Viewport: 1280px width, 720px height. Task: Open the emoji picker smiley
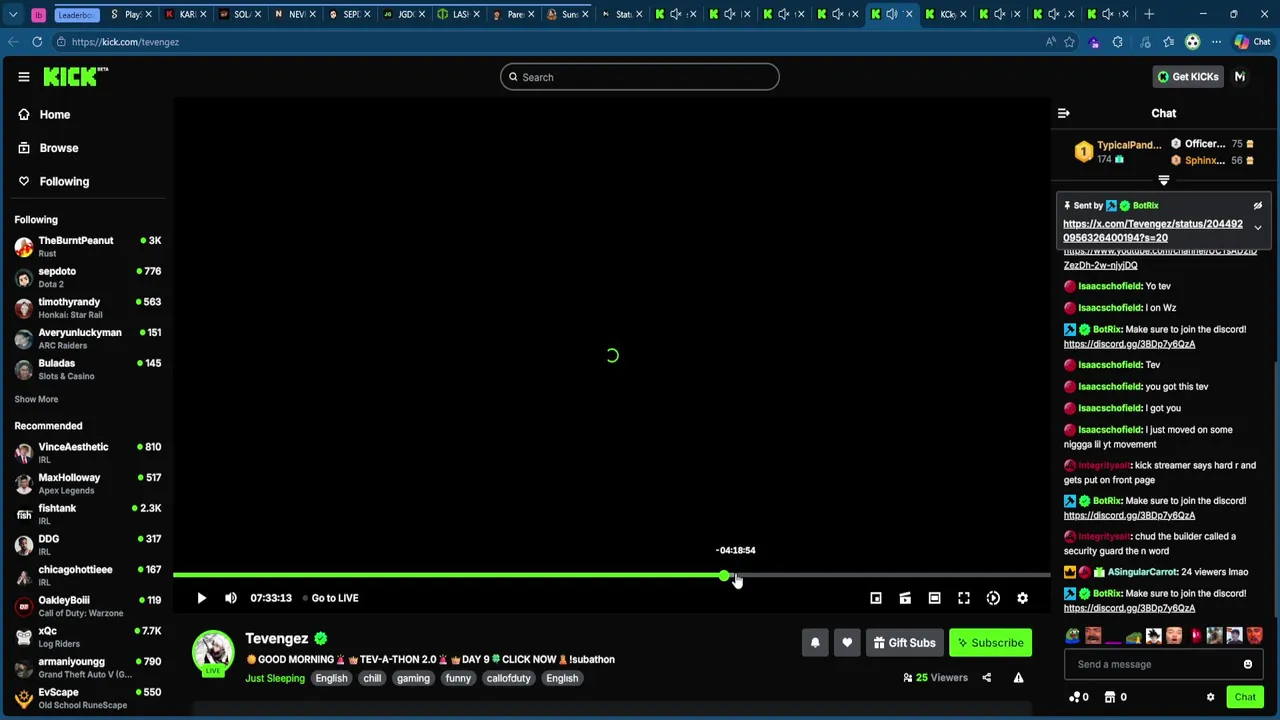tap(1248, 664)
